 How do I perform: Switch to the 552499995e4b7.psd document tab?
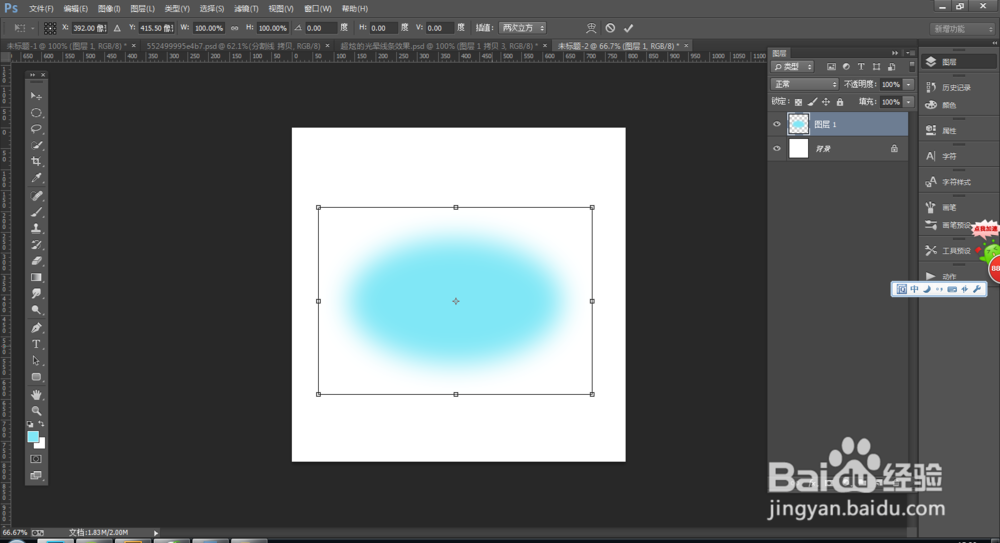coord(233,46)
